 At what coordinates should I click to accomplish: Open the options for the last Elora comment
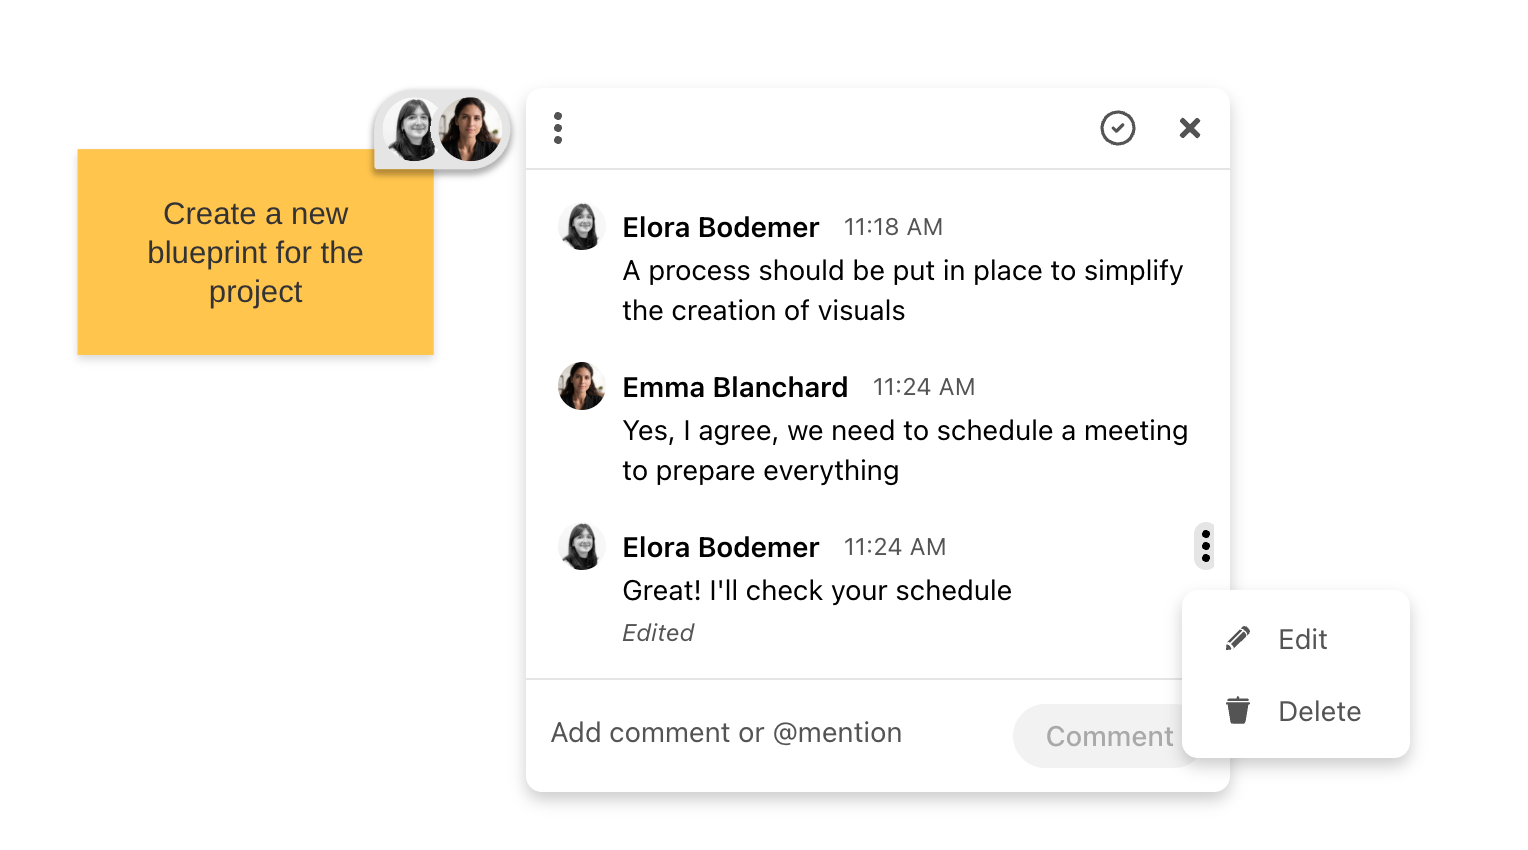coord(1205,546)
